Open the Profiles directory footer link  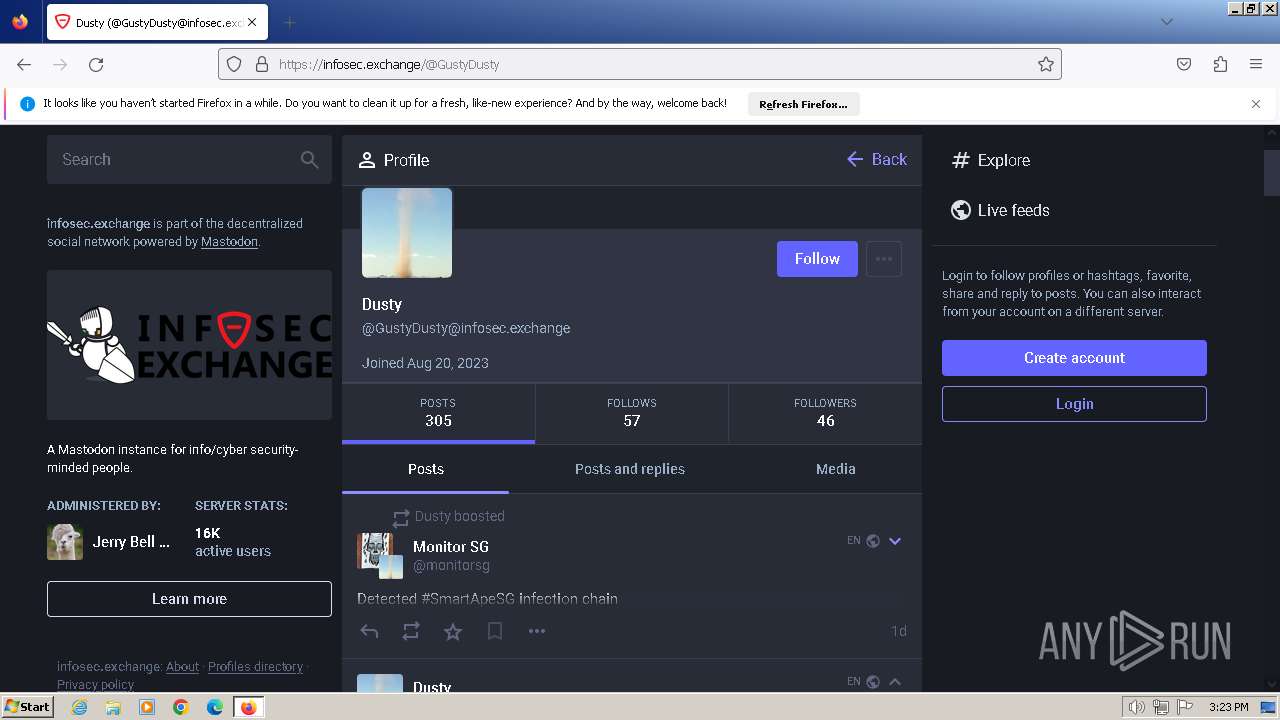[255, 667]
